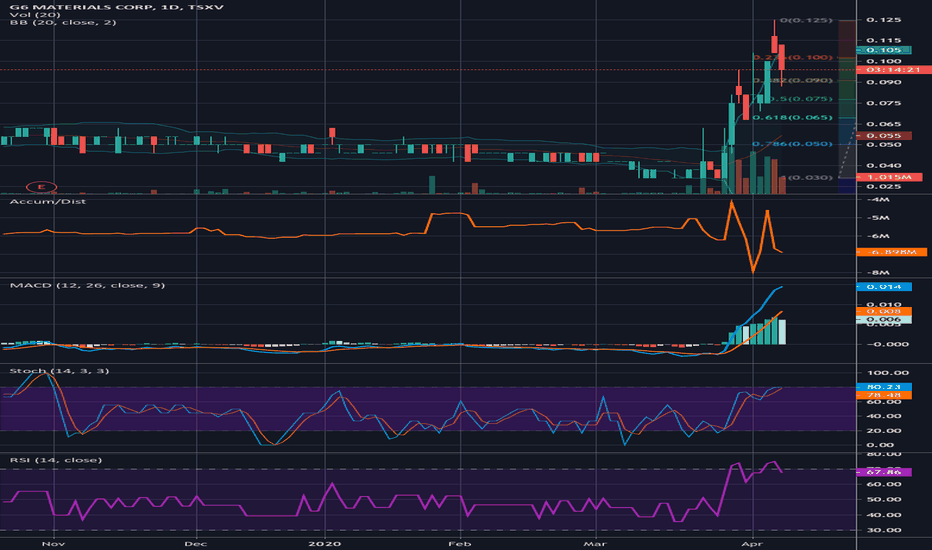The image size is (932, 550).
Task: Click the 40.00 tick on the Stoch axis
Action: pos(884,416)
